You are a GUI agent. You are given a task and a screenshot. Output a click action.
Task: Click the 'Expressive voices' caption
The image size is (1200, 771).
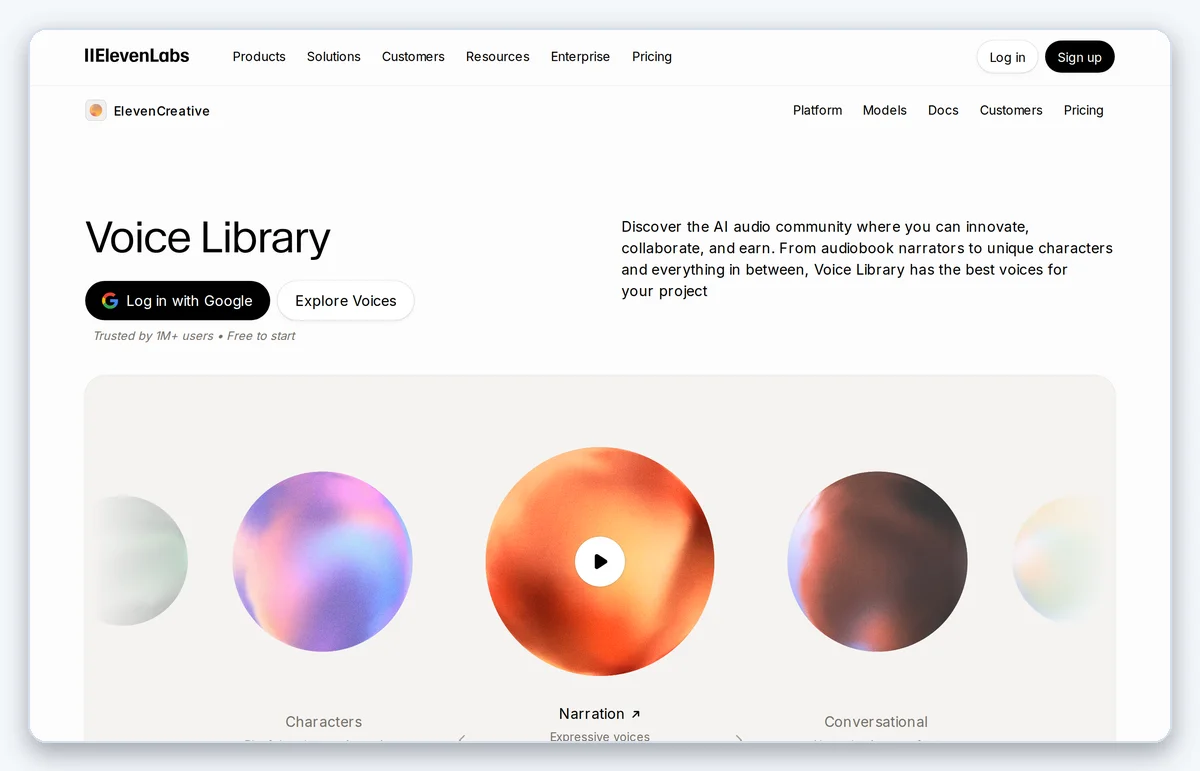(600, 737)
